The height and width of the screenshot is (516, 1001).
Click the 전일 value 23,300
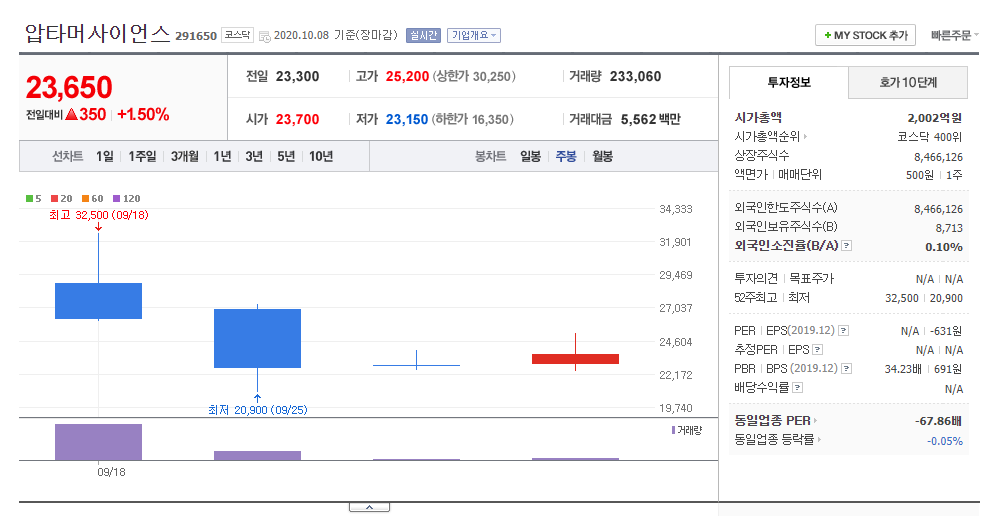click(297, 77)
